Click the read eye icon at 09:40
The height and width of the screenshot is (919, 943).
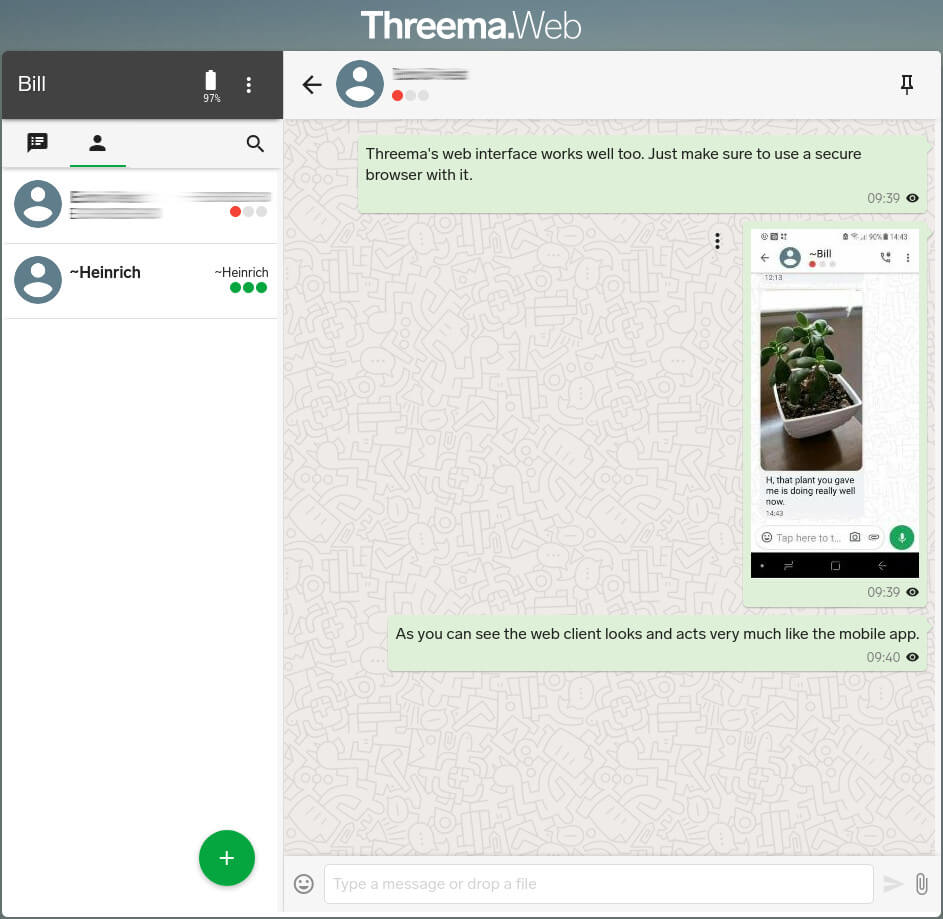[912, 657]
